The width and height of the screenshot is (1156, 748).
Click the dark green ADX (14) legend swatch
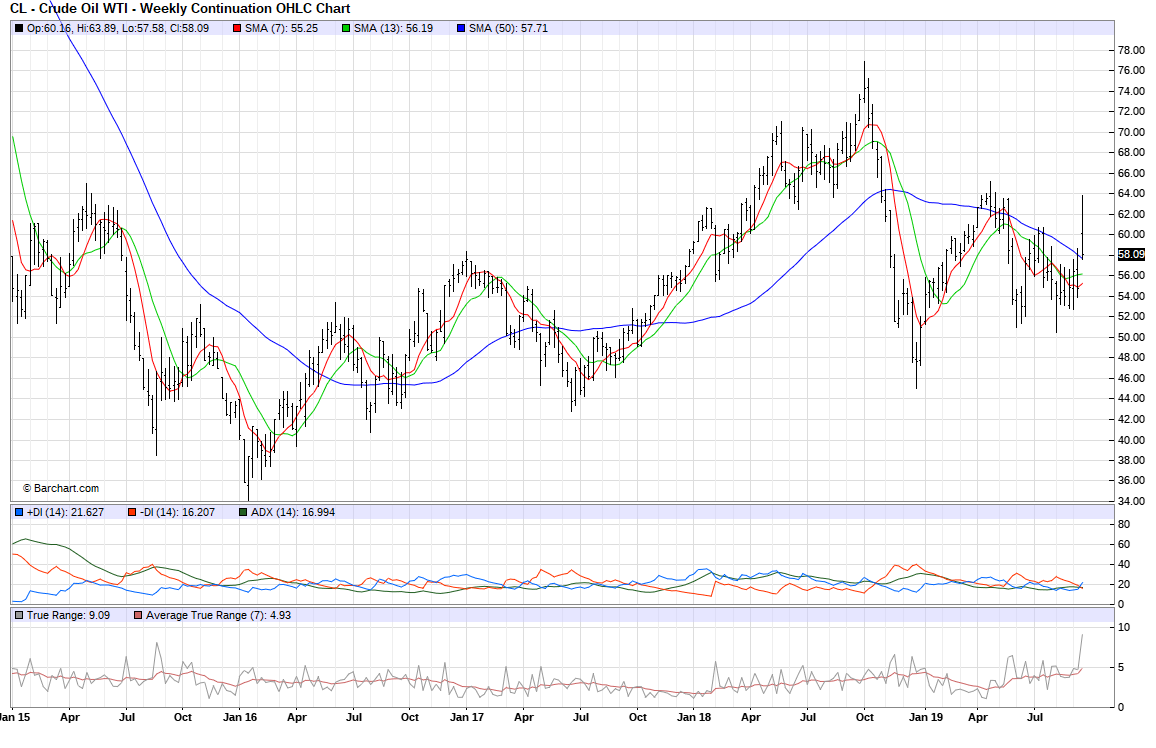[x=243, y=512]
